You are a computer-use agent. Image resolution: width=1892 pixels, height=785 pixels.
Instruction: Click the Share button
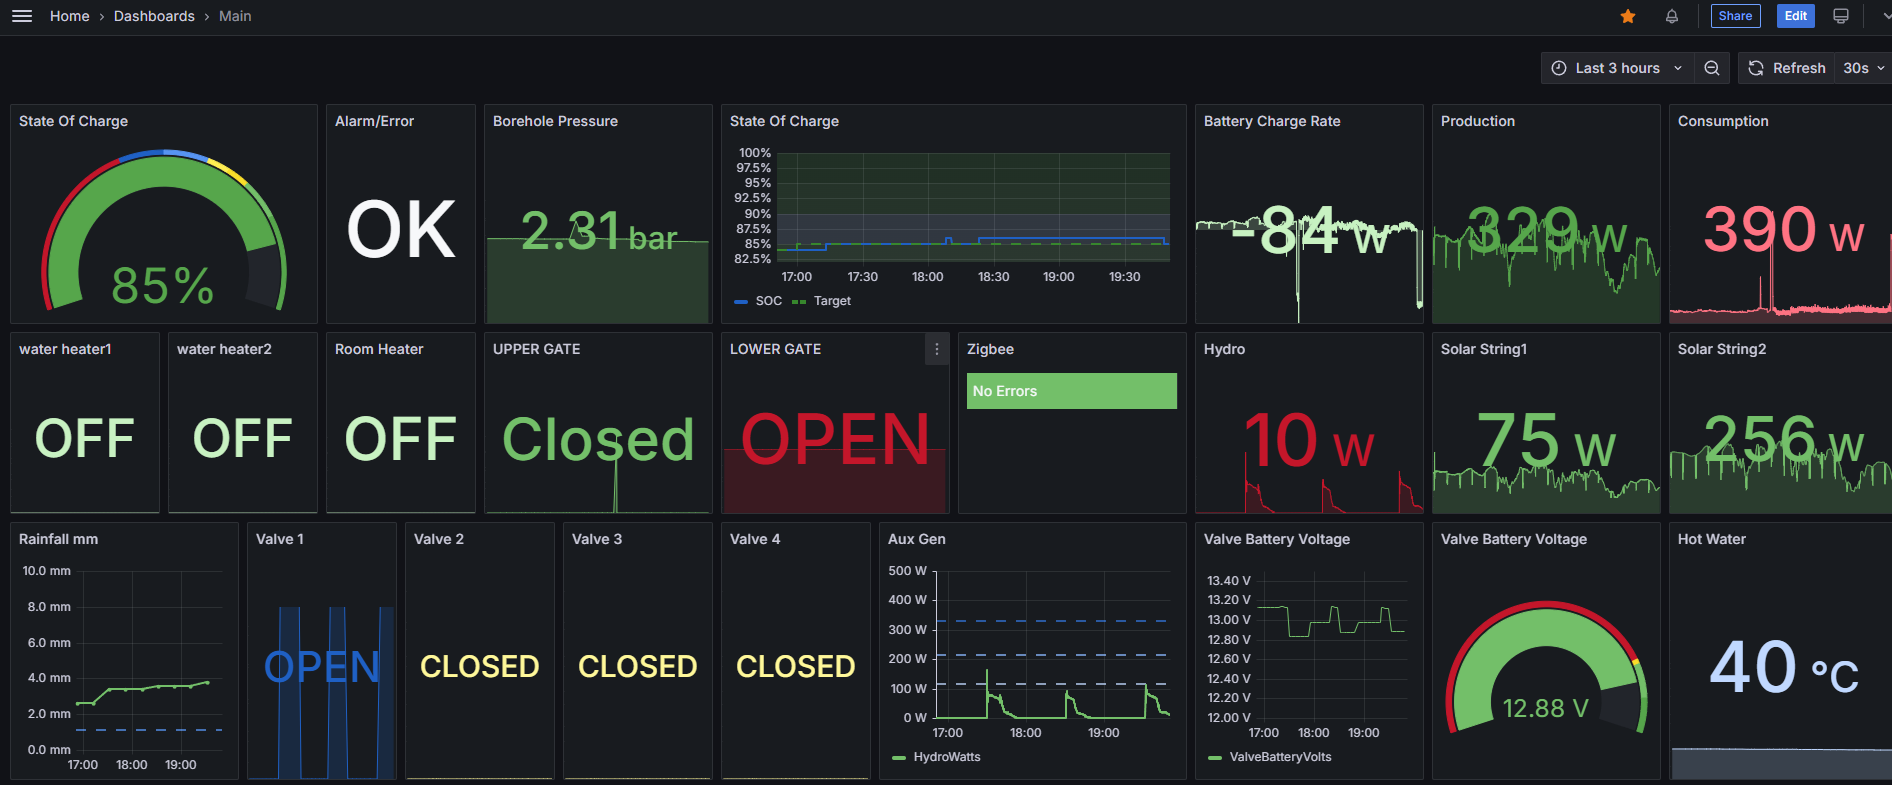[1735, 16]
